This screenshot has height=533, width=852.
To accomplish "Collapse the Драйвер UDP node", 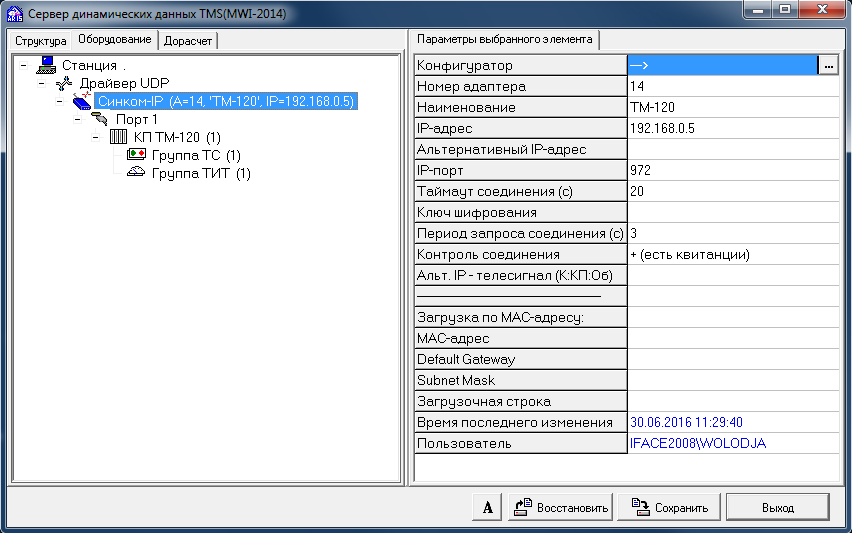I will 41,84.
